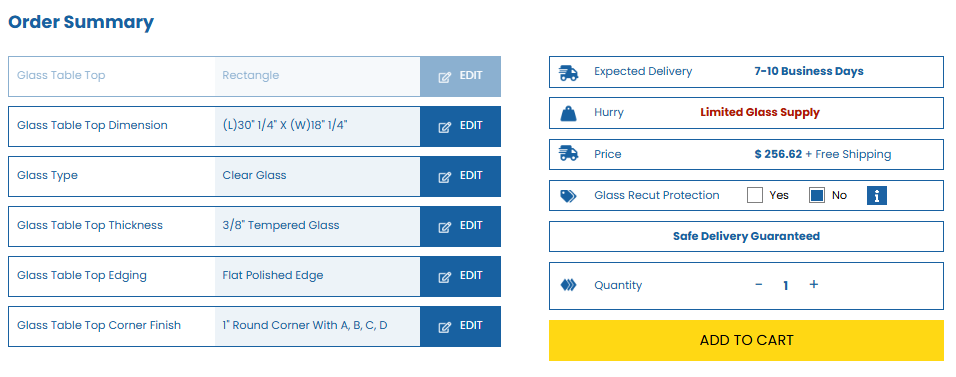Screen dimensions: 956x377
Task: Edit the Glass Table Top shape
Action: [x=460, y=76]
